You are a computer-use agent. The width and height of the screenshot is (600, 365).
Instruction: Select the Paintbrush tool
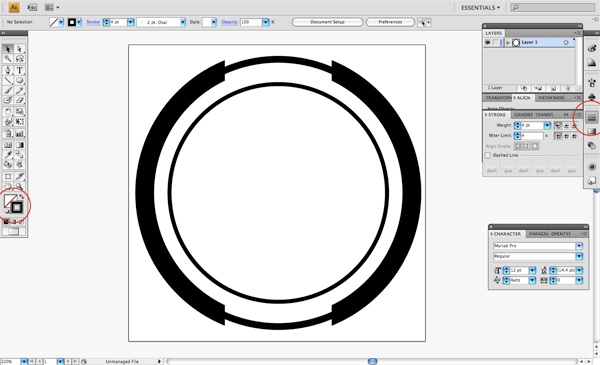8,90
